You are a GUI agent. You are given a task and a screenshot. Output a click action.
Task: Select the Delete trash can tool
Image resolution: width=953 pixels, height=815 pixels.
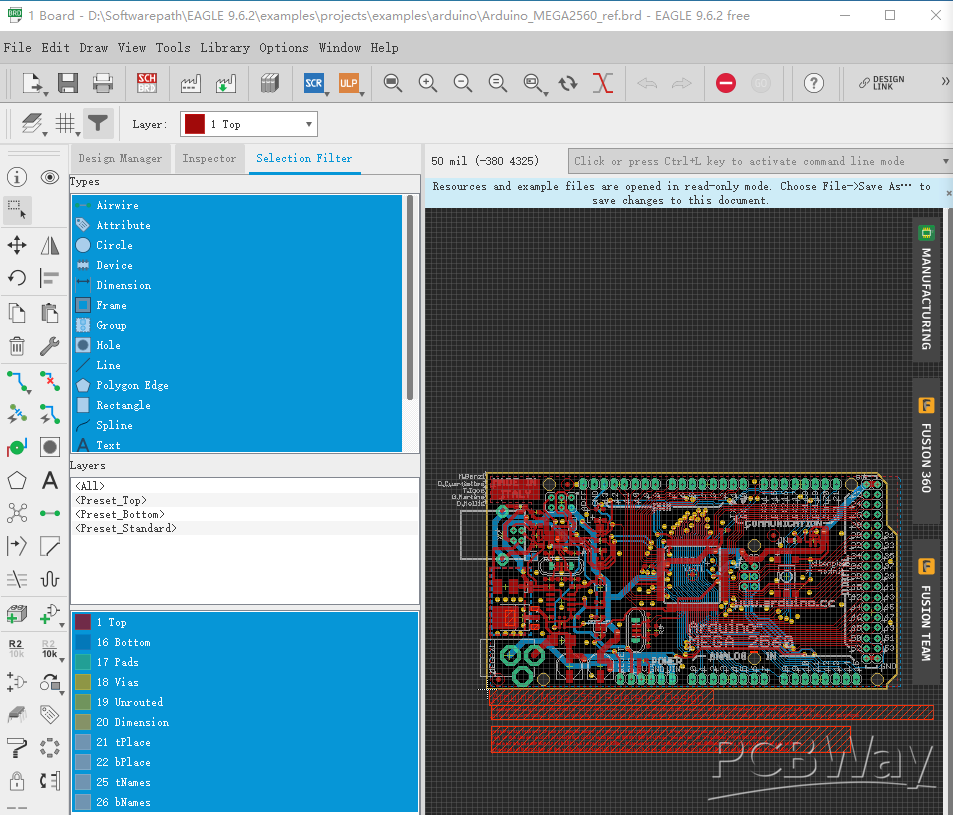tap(17, 347)
